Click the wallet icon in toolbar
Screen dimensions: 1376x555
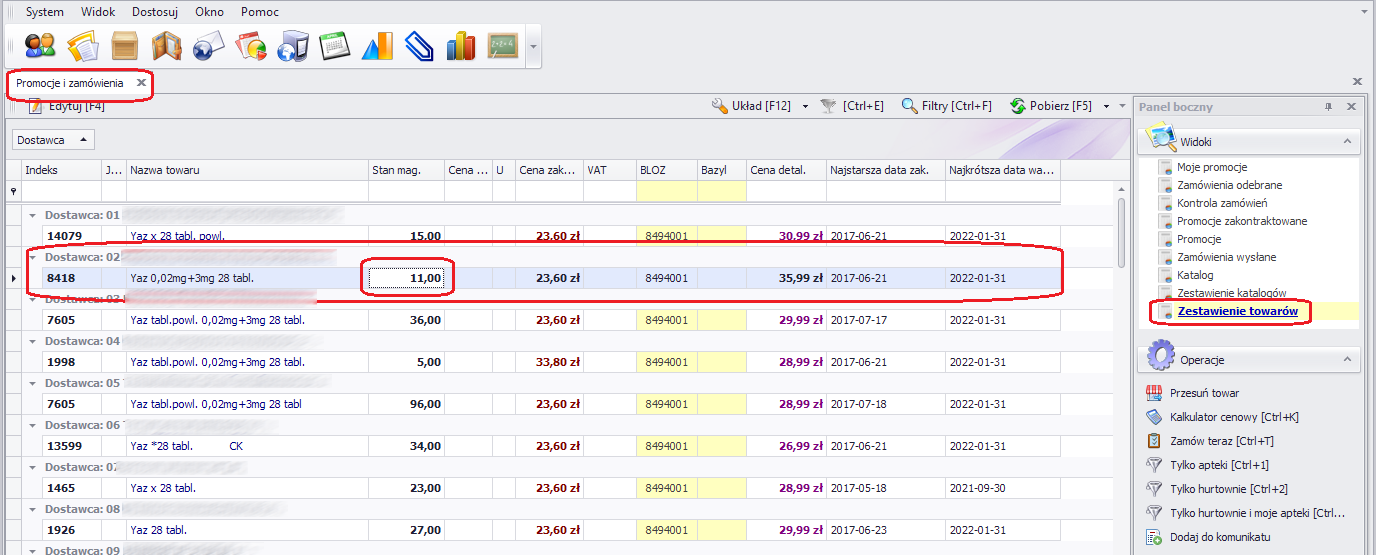166,46
